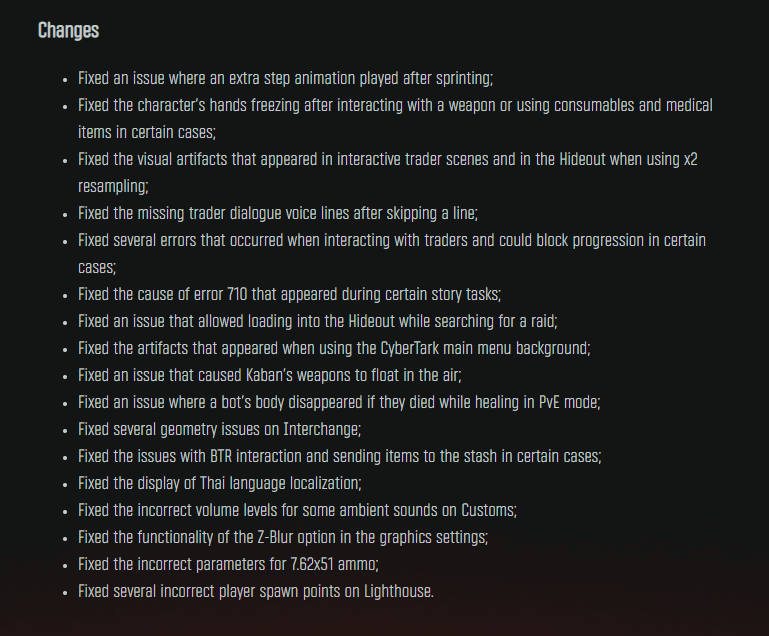
Task: Select the Interchange geometry issues line
Action: pyautogui.click(x=219, y=429)
